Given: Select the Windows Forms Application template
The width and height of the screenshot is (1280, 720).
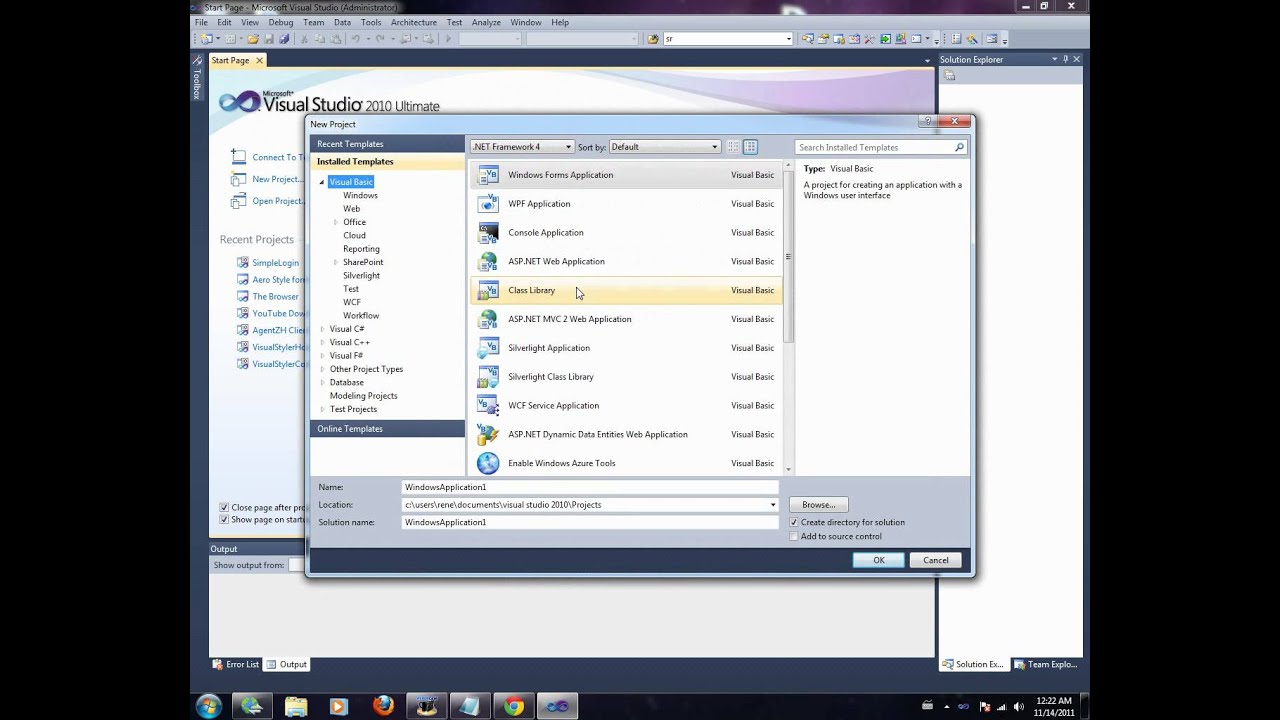Looking at the screenshot, I should [626, 175].
